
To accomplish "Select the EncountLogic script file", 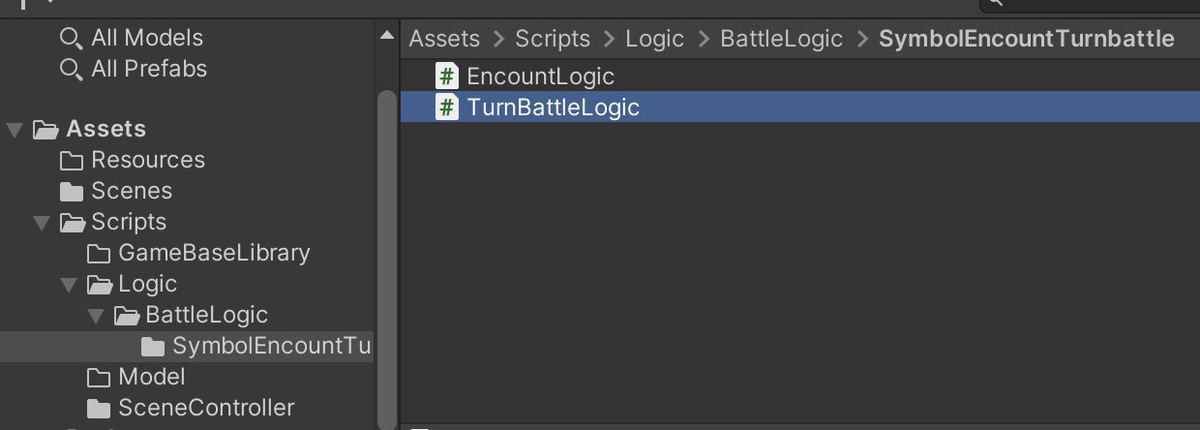I will (540, 76).
